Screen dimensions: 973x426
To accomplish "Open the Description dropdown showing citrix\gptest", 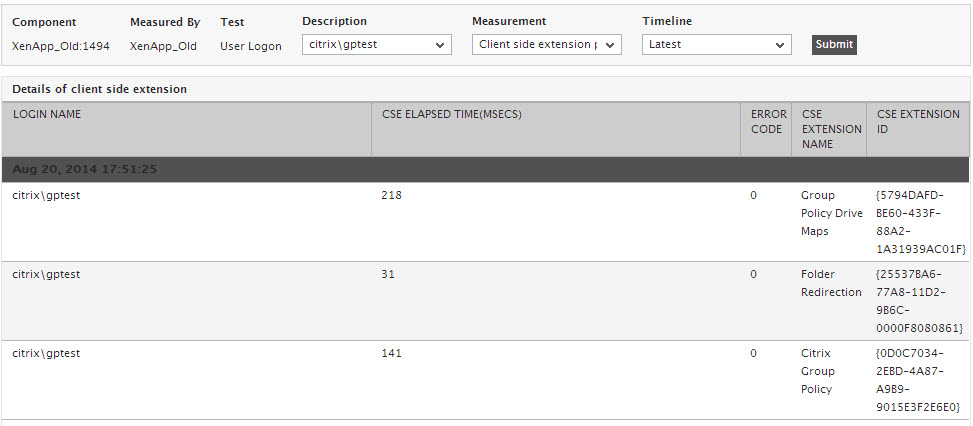I will (x=376, y=45).
